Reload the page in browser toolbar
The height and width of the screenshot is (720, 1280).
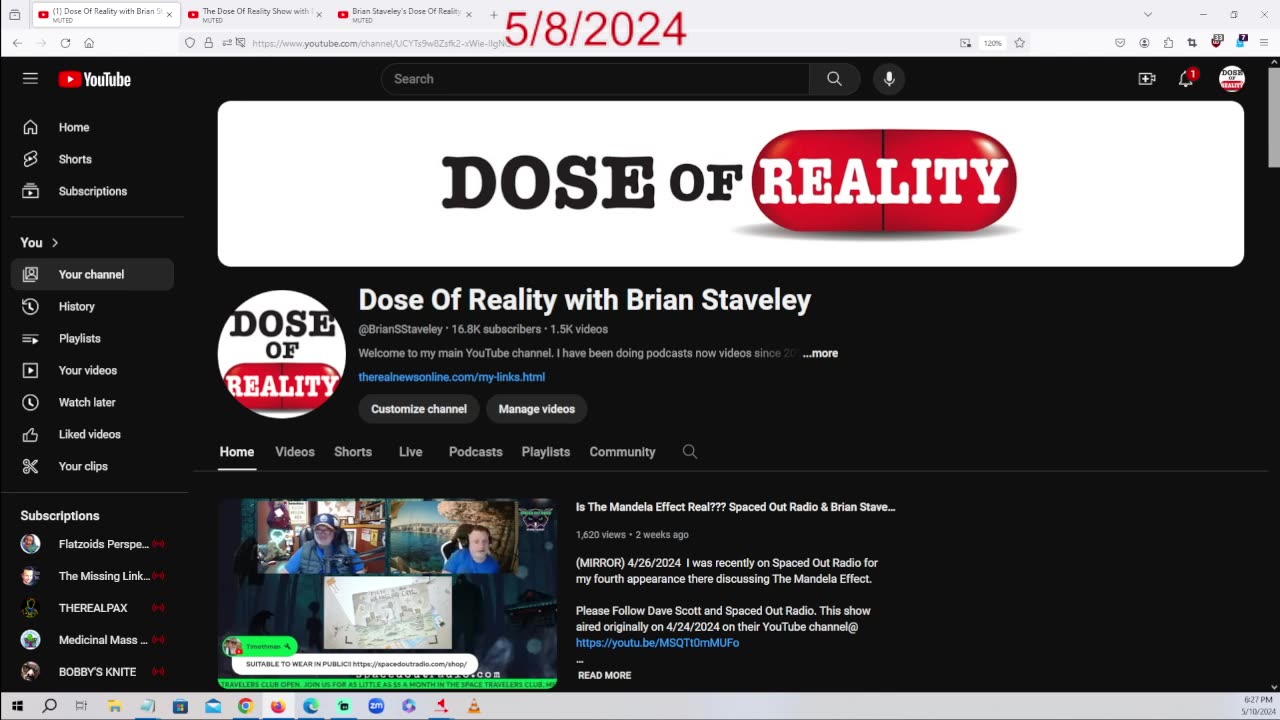coord(65,43)
